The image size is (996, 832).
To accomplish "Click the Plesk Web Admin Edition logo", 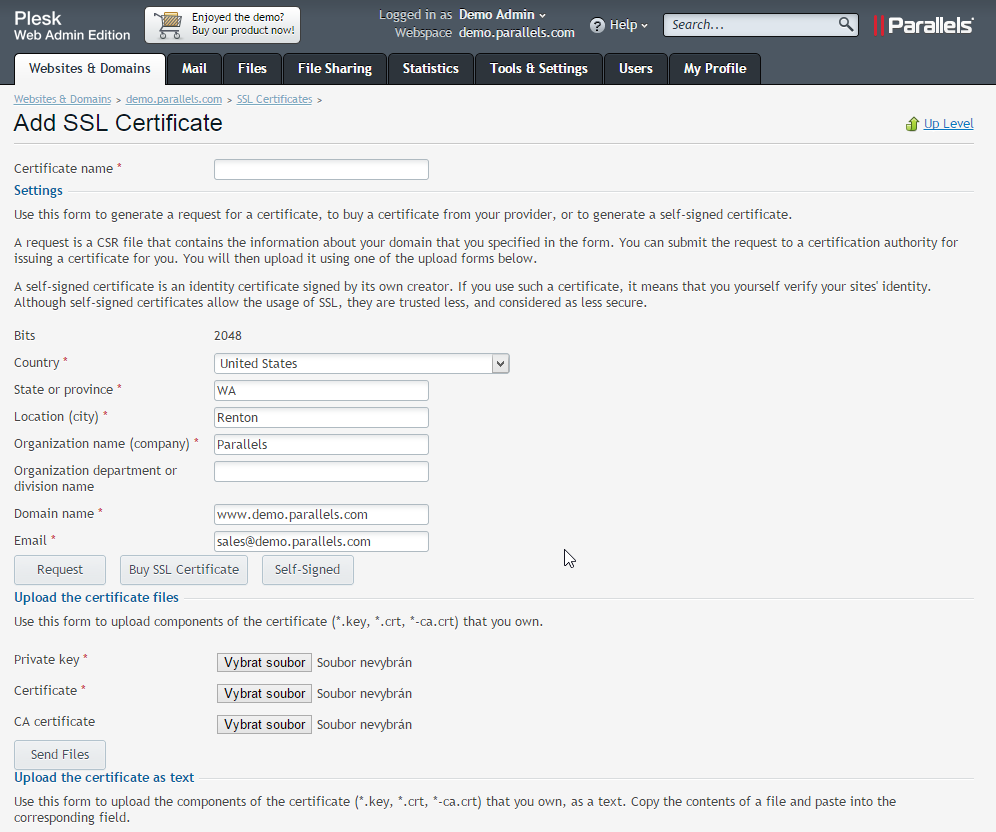I will coord(72,25).
